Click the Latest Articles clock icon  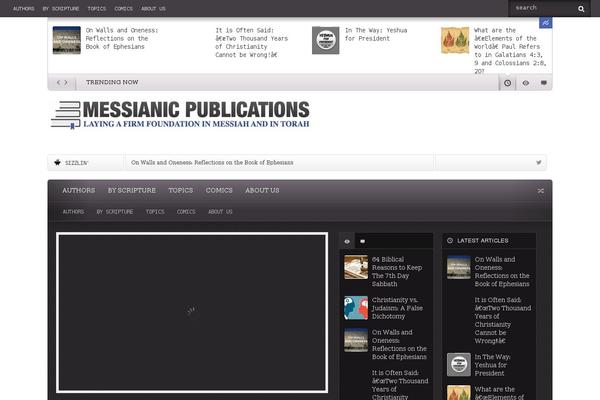point(450,240)
